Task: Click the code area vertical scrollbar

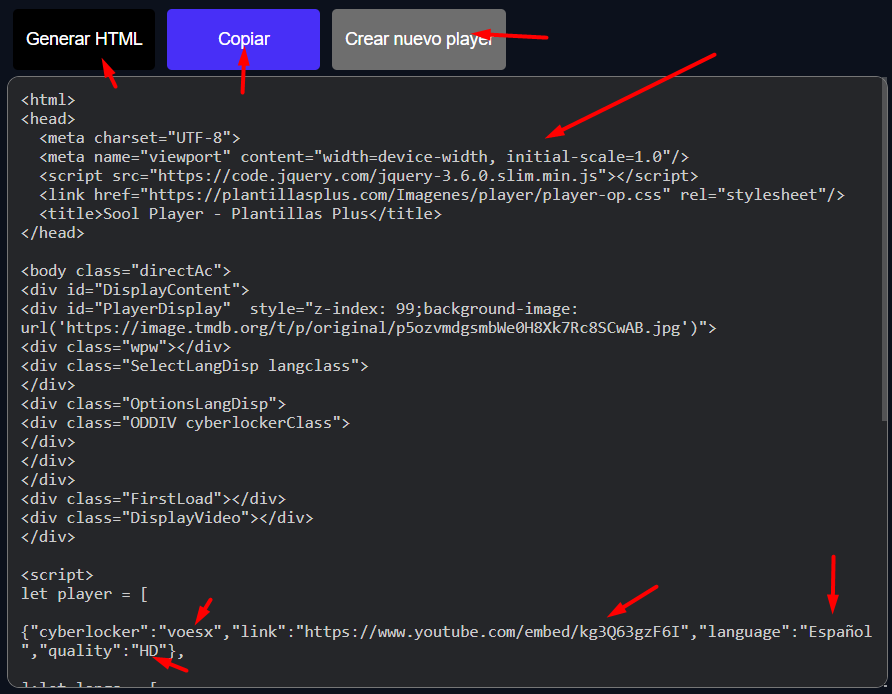Action: coord(884,250)
